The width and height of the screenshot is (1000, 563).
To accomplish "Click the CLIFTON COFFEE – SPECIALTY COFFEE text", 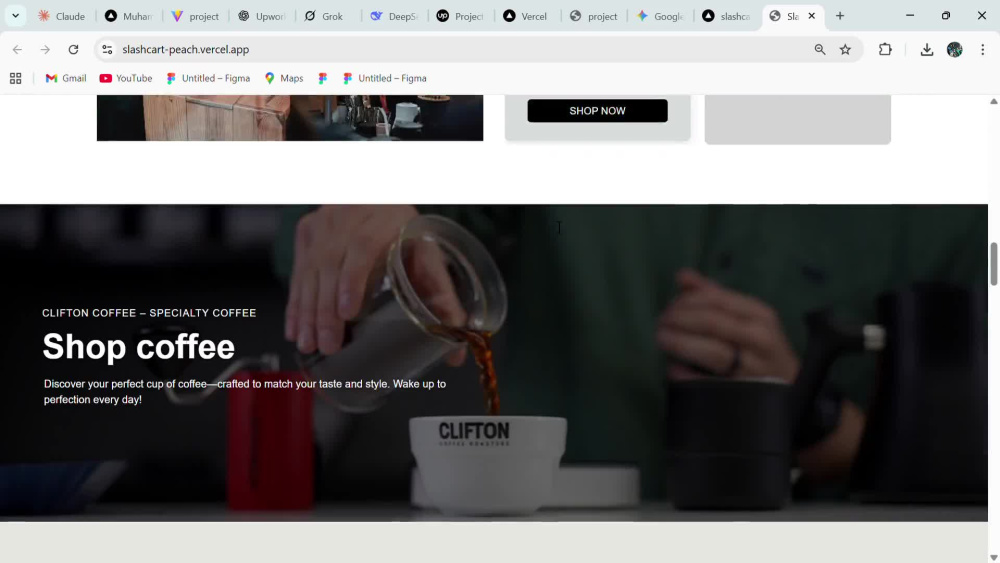I will click(x=149, y=313).
